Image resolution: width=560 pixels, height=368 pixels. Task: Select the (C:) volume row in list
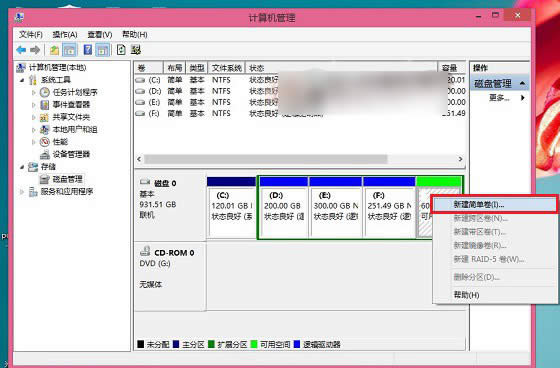click(x=300, y=80)
